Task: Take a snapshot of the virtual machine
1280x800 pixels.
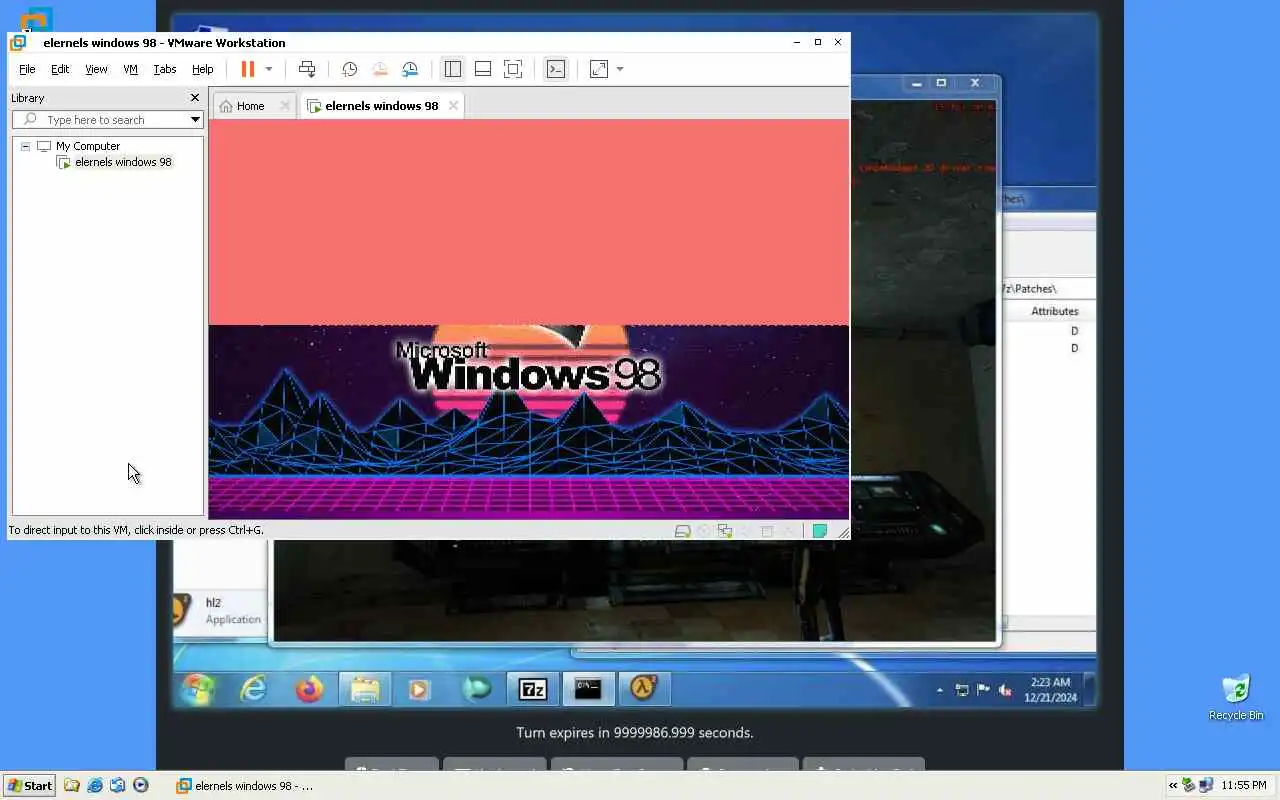Action: (349, 69)
